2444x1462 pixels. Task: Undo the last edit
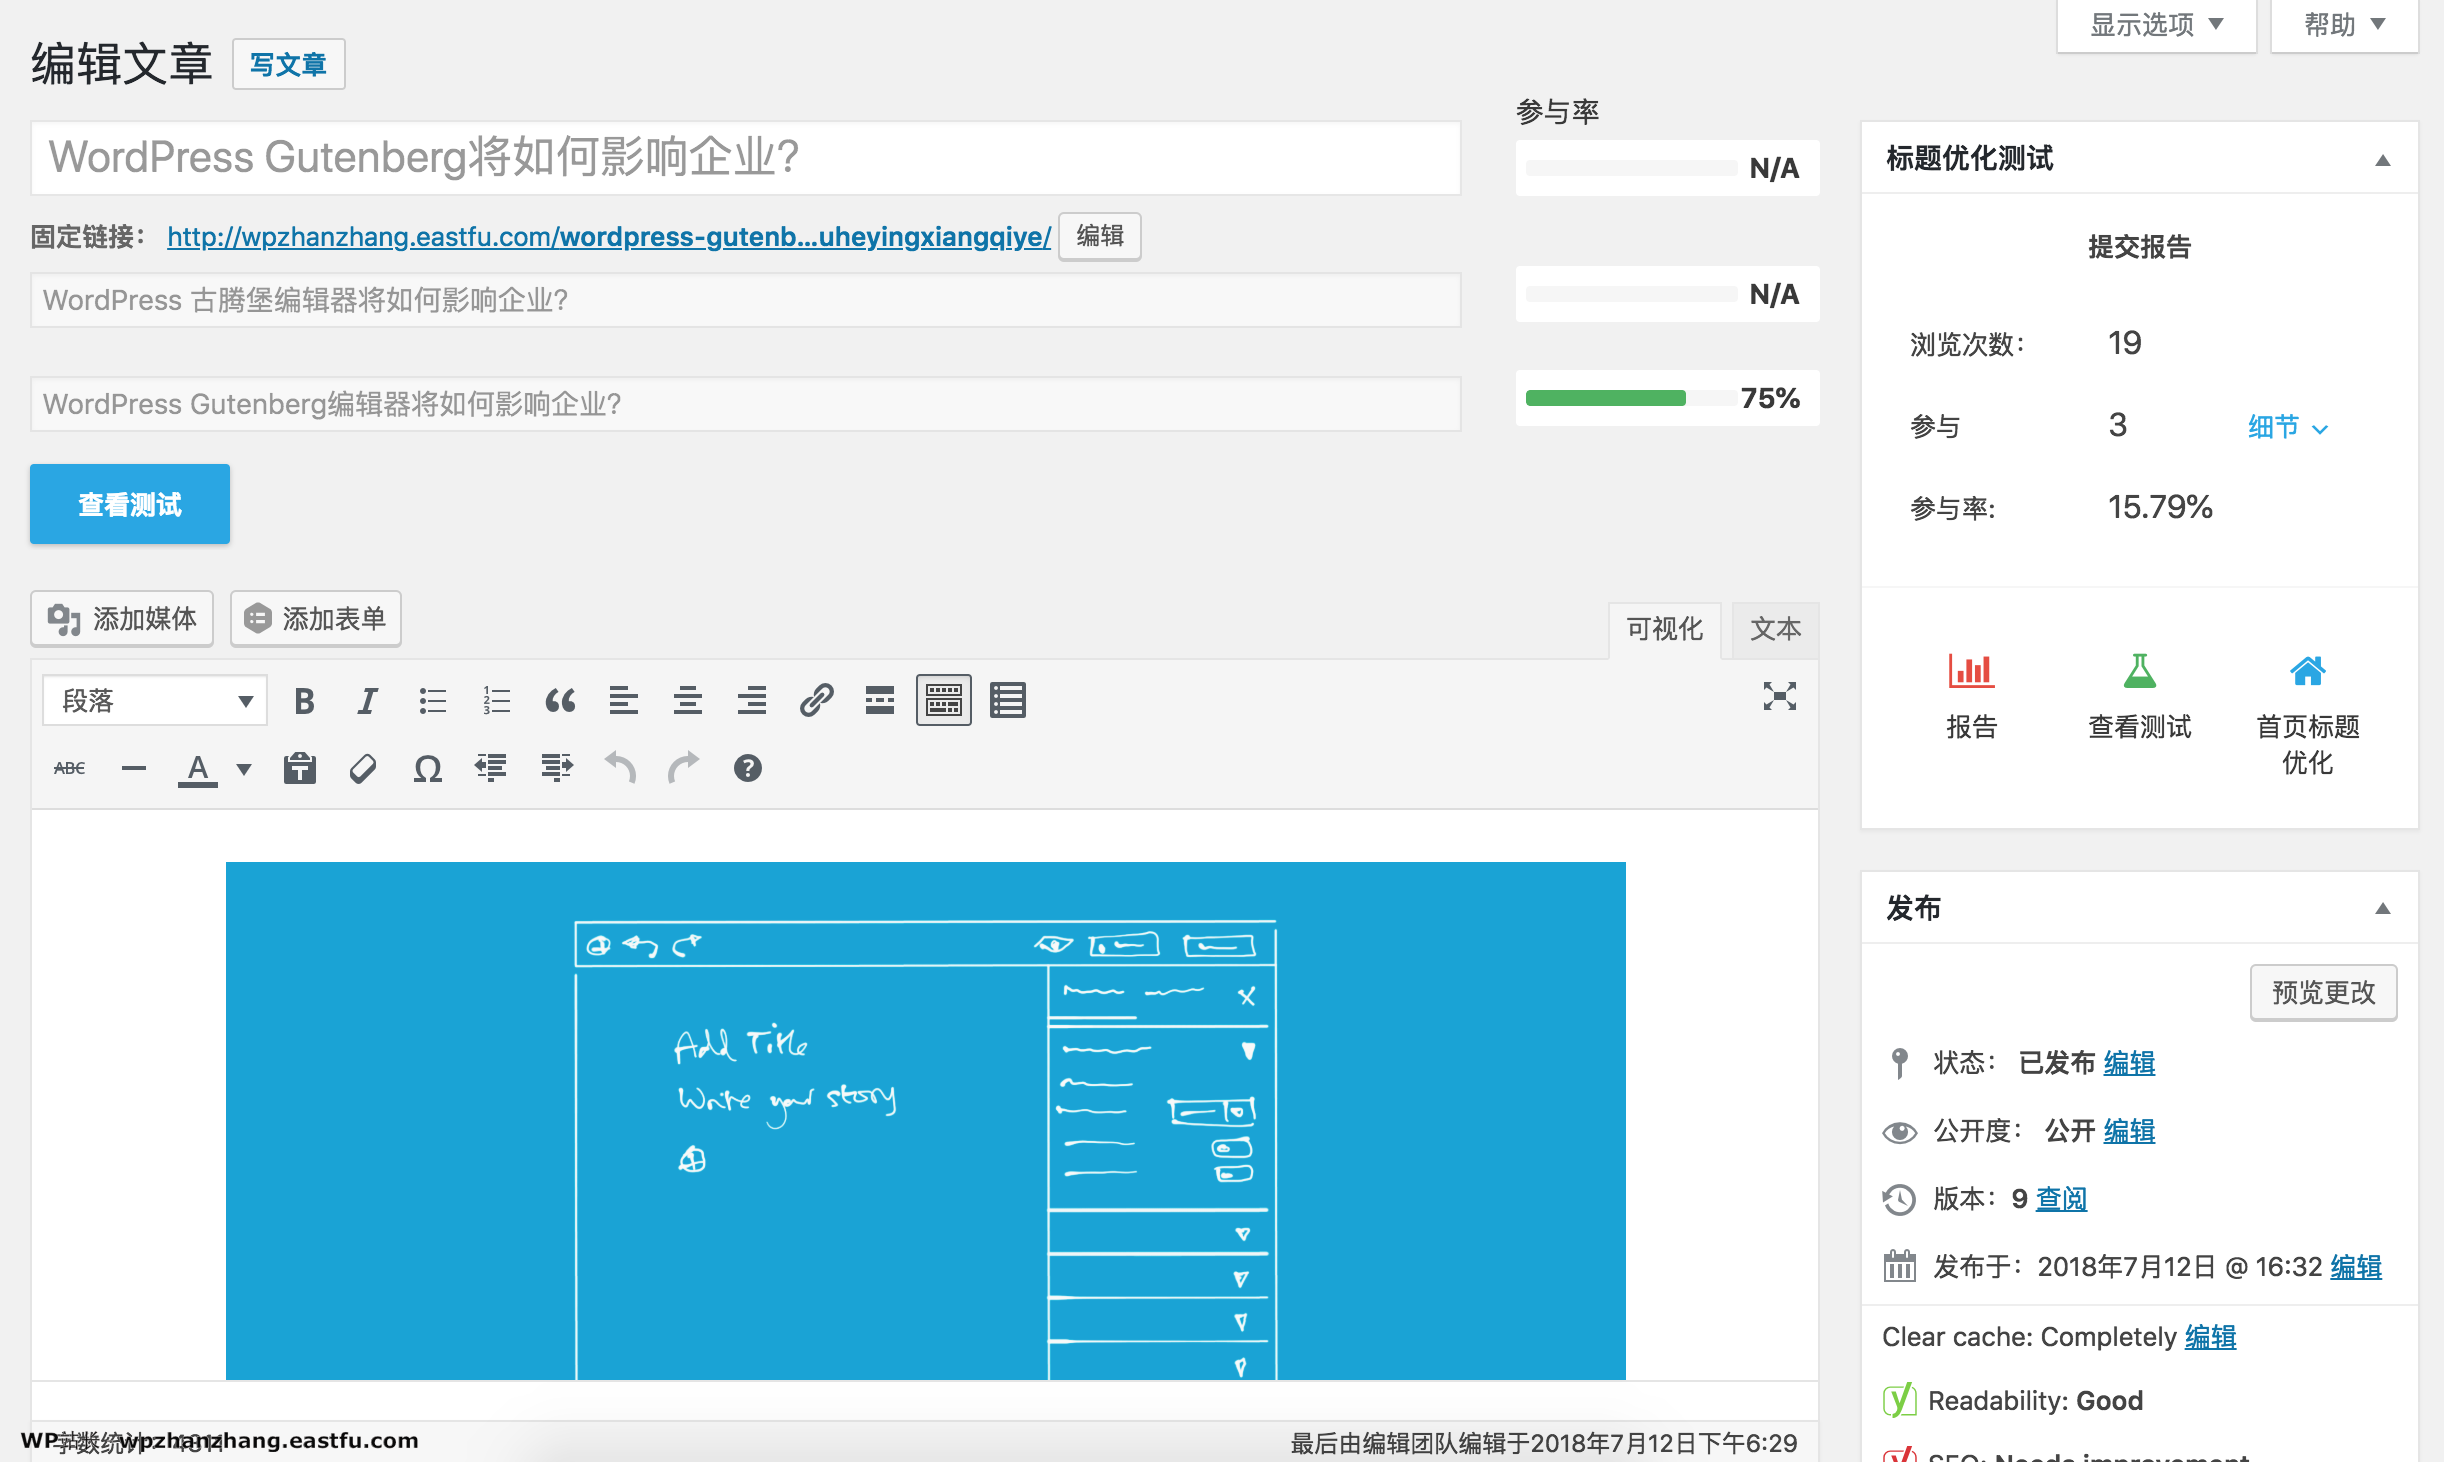click(620, 768)
